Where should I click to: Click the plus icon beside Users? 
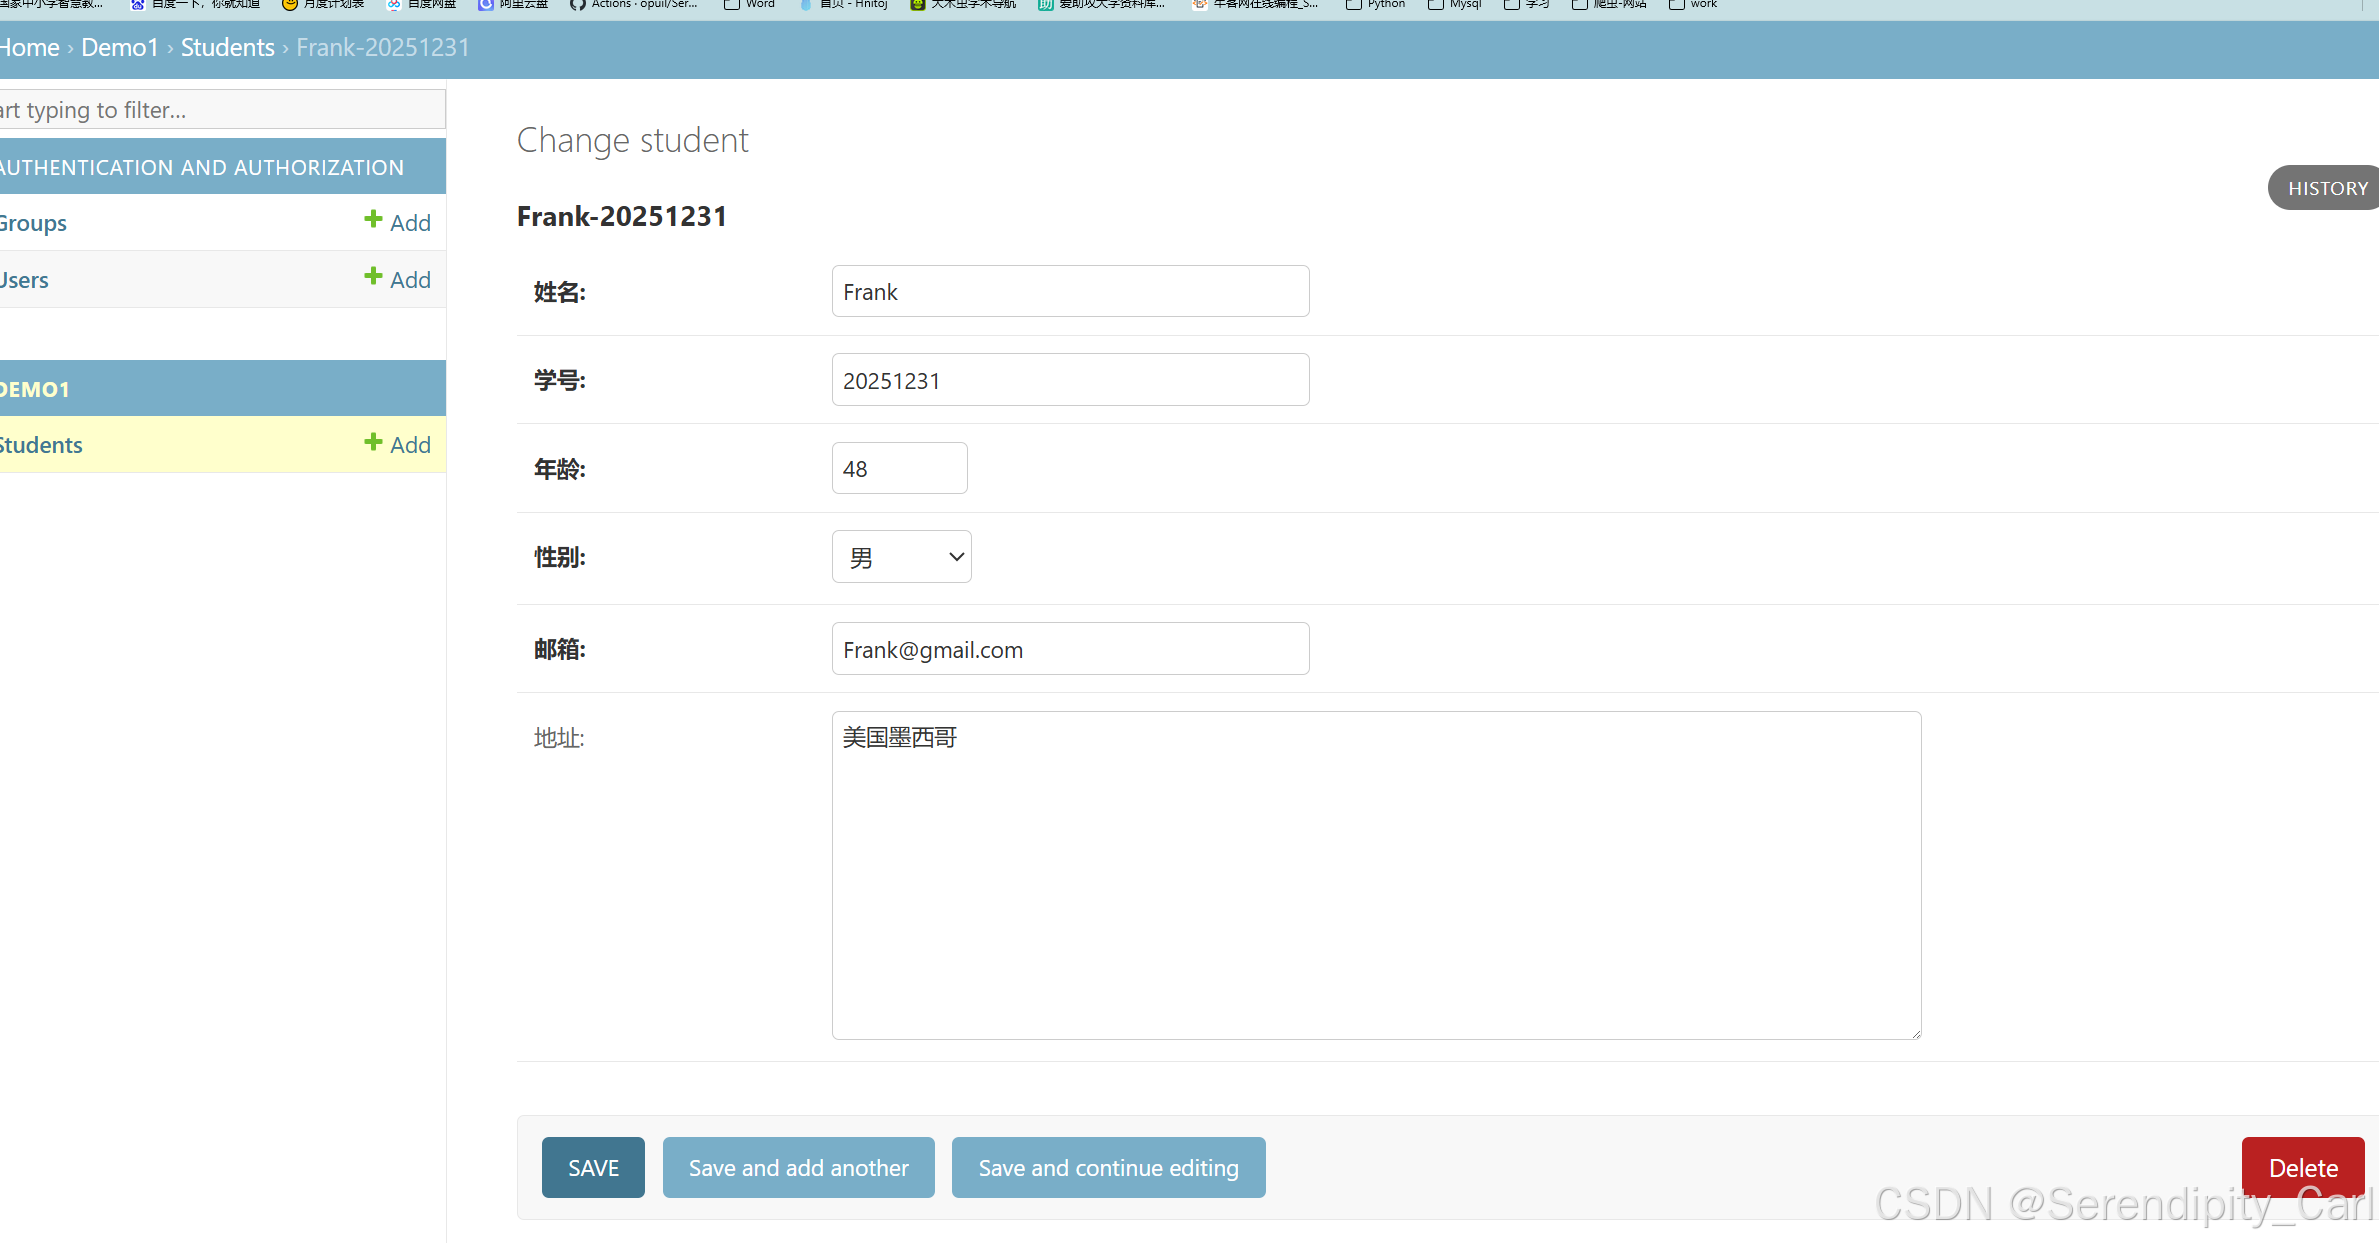coord(373,277)
